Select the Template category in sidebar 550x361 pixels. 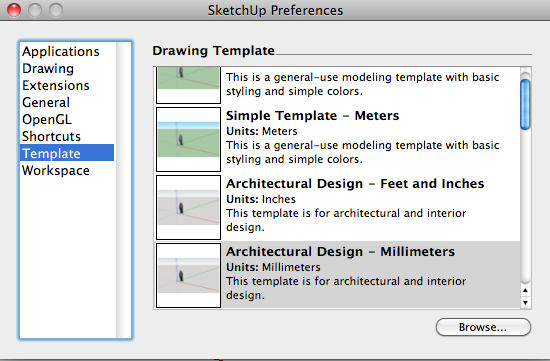coord(67,153)
